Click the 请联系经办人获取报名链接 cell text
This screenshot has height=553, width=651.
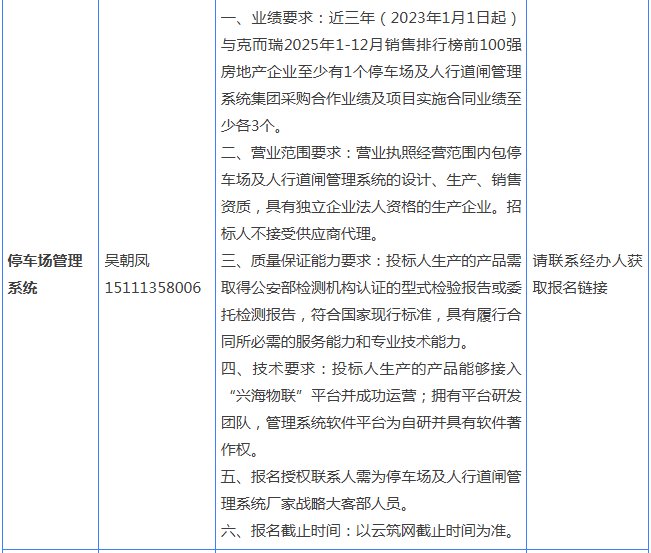(587, 274)
